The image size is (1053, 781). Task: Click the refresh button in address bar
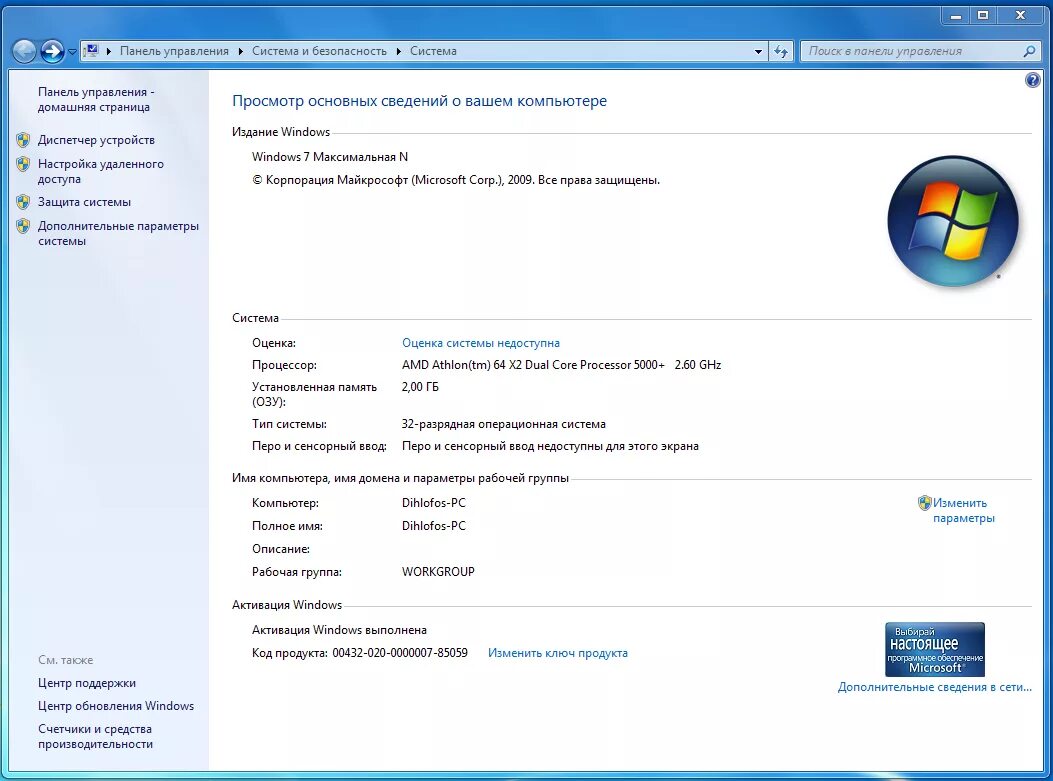[781, 51]
